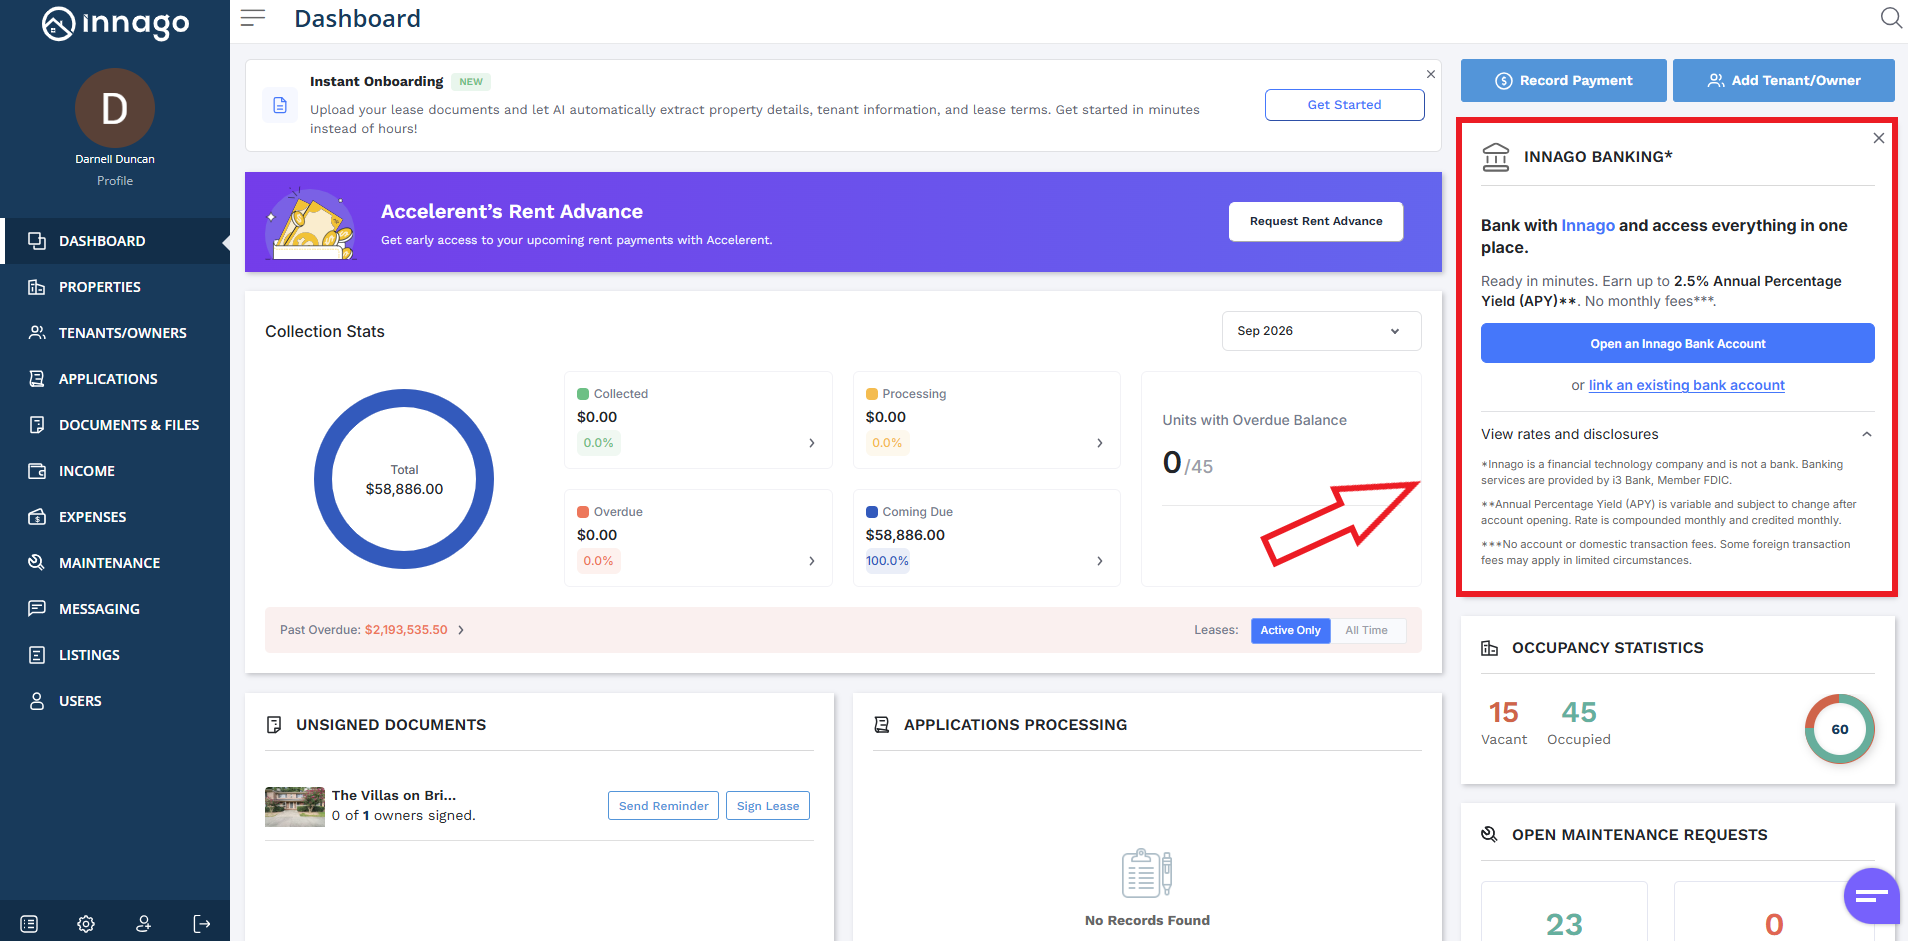
Task: Close the Innago Banking panel
Action: [1879, 138]
